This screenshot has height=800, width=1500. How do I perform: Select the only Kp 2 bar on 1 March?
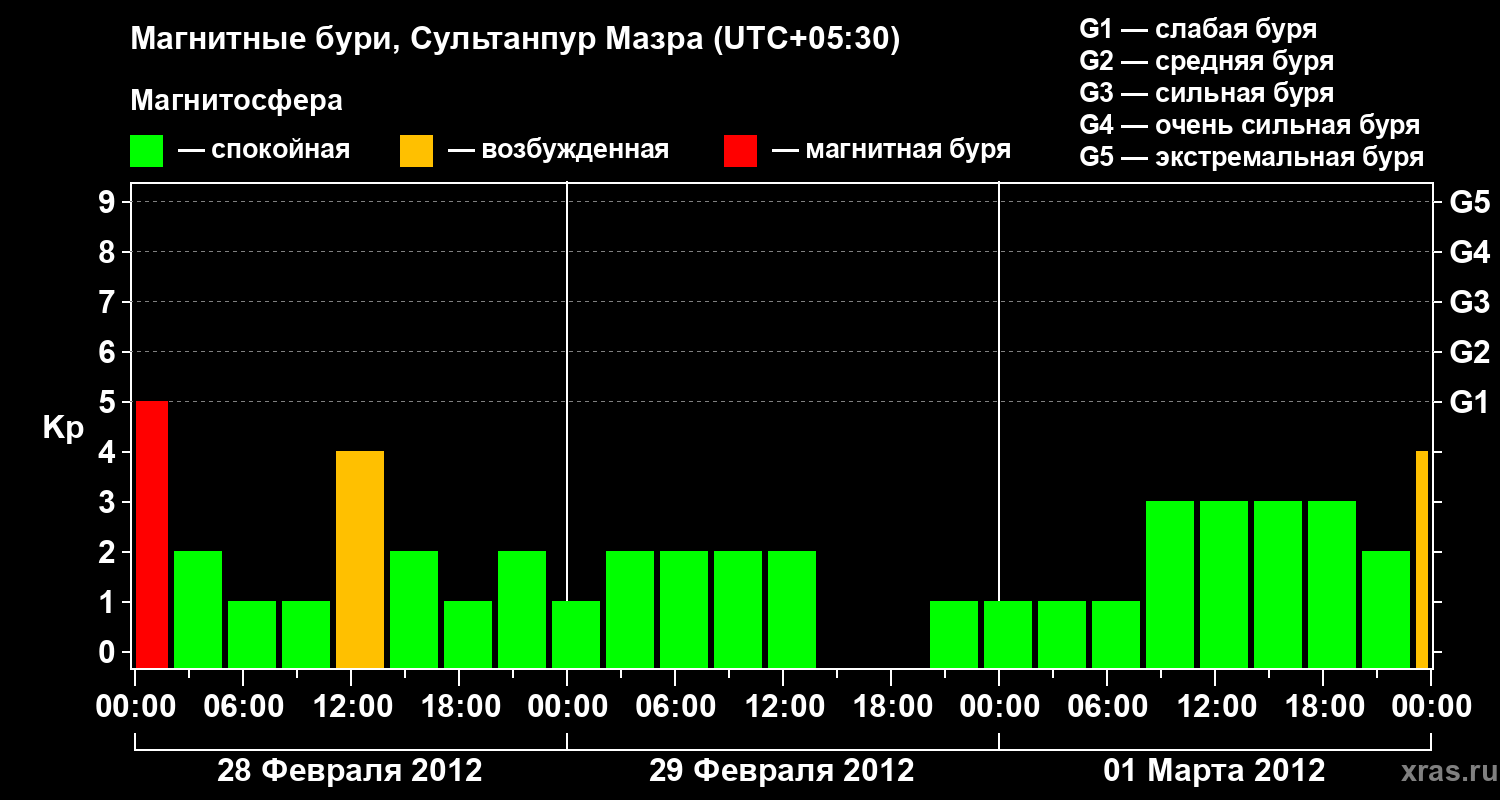[x=1386, y=610]
